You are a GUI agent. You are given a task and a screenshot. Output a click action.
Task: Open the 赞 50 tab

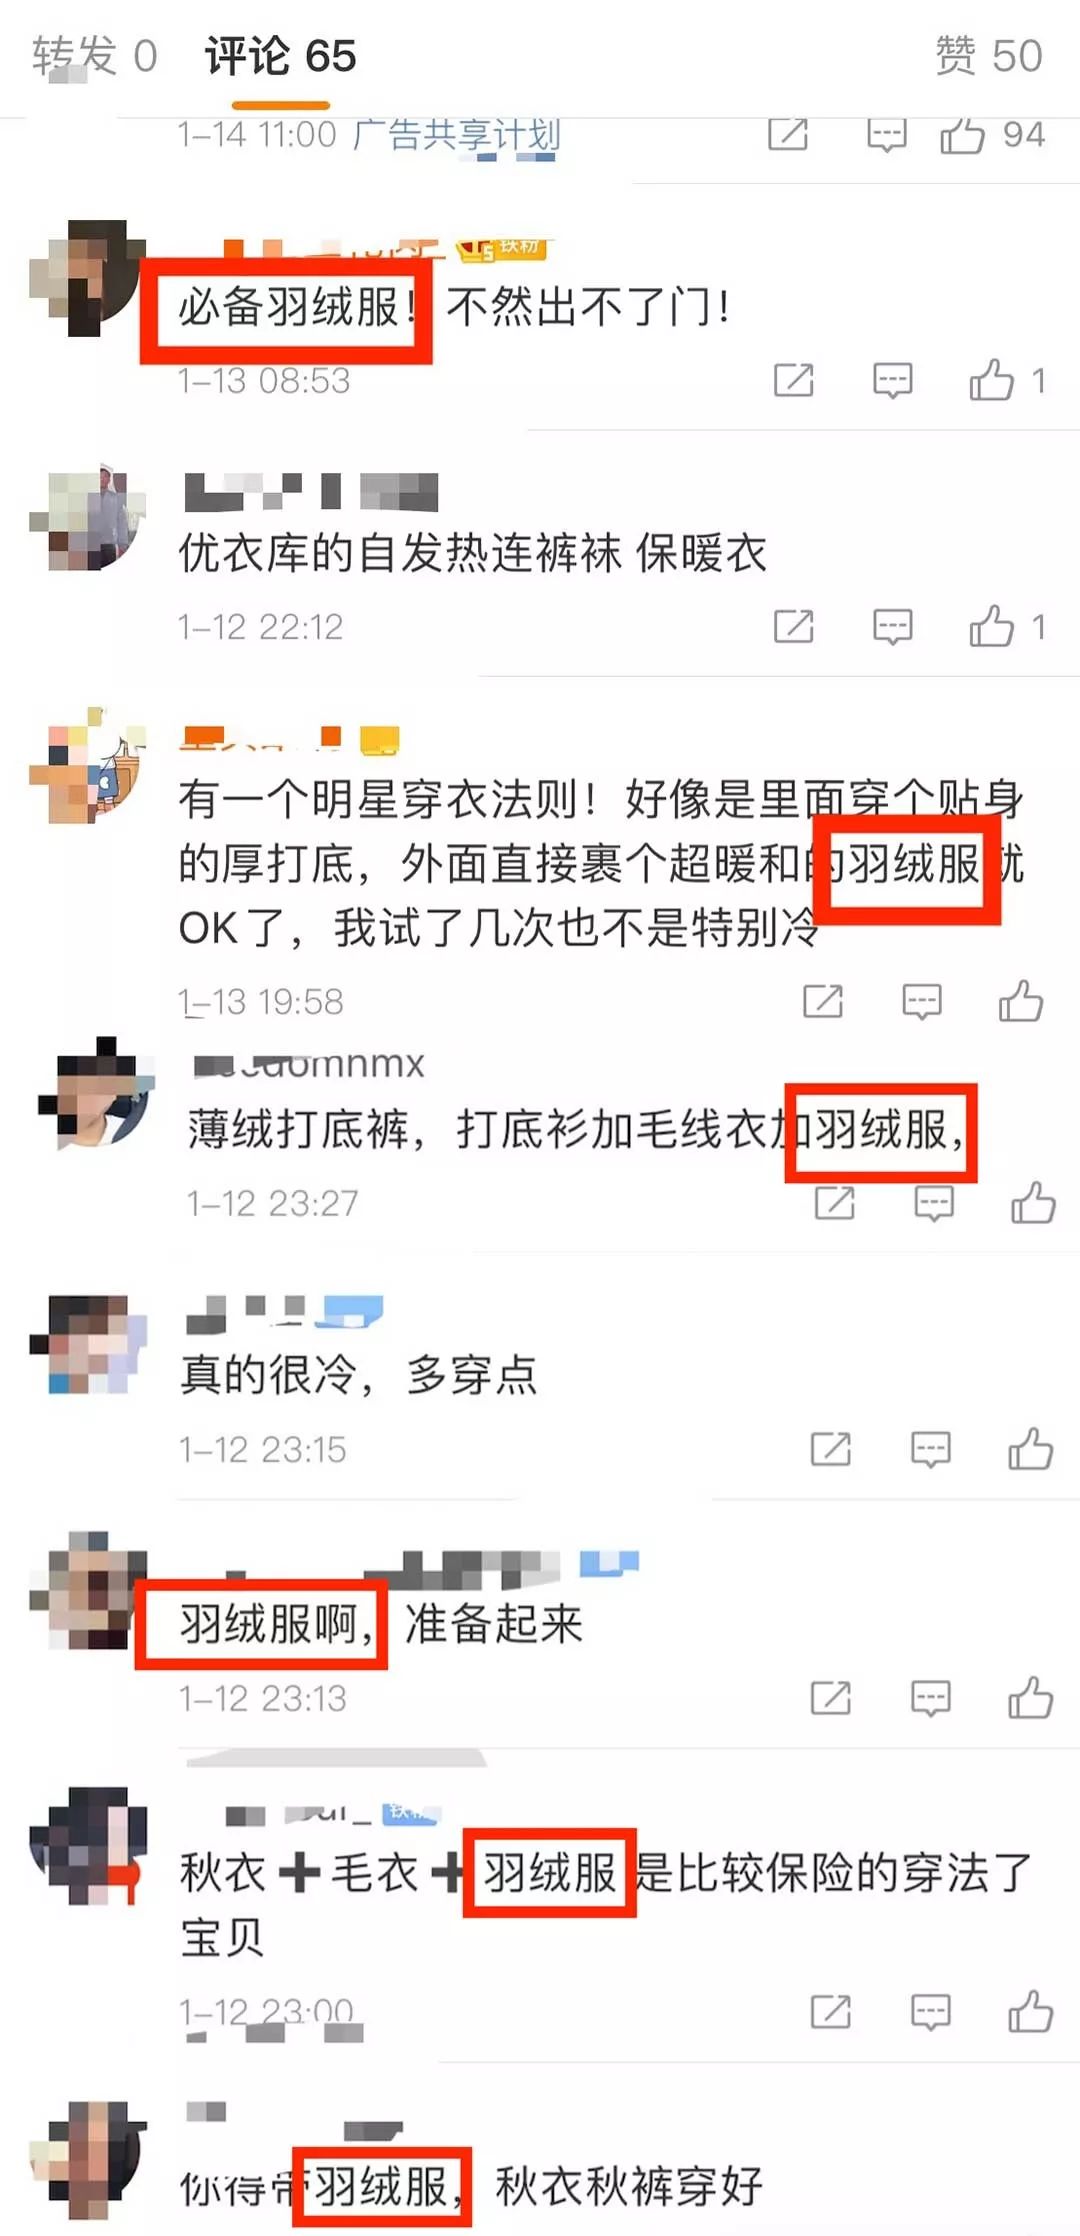pyautogui.click(x=989, y=56)
